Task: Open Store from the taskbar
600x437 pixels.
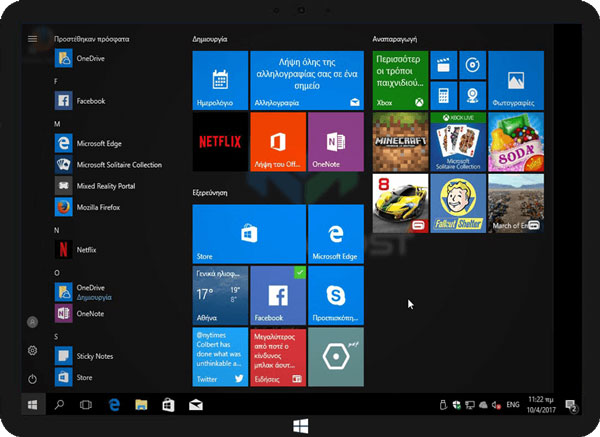Action: 168,405
